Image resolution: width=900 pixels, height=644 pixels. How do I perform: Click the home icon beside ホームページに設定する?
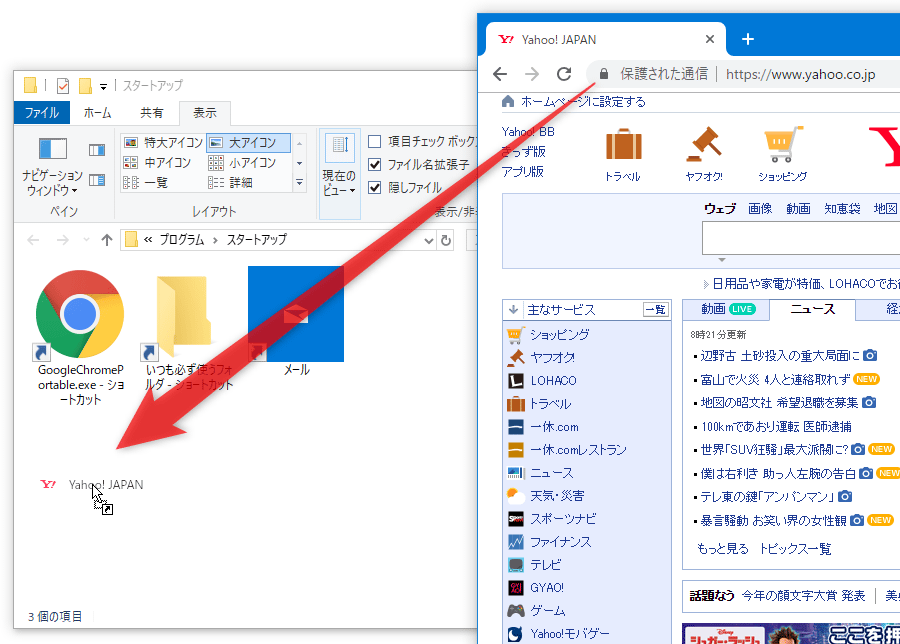(508, 102)
